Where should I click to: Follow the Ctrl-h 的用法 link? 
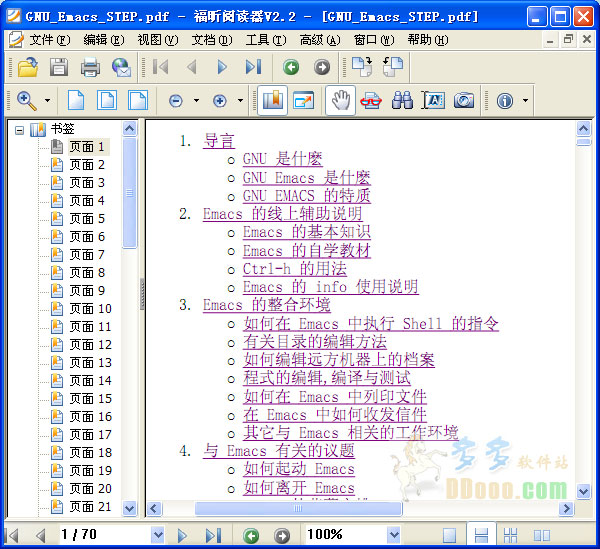click(295, 269)
